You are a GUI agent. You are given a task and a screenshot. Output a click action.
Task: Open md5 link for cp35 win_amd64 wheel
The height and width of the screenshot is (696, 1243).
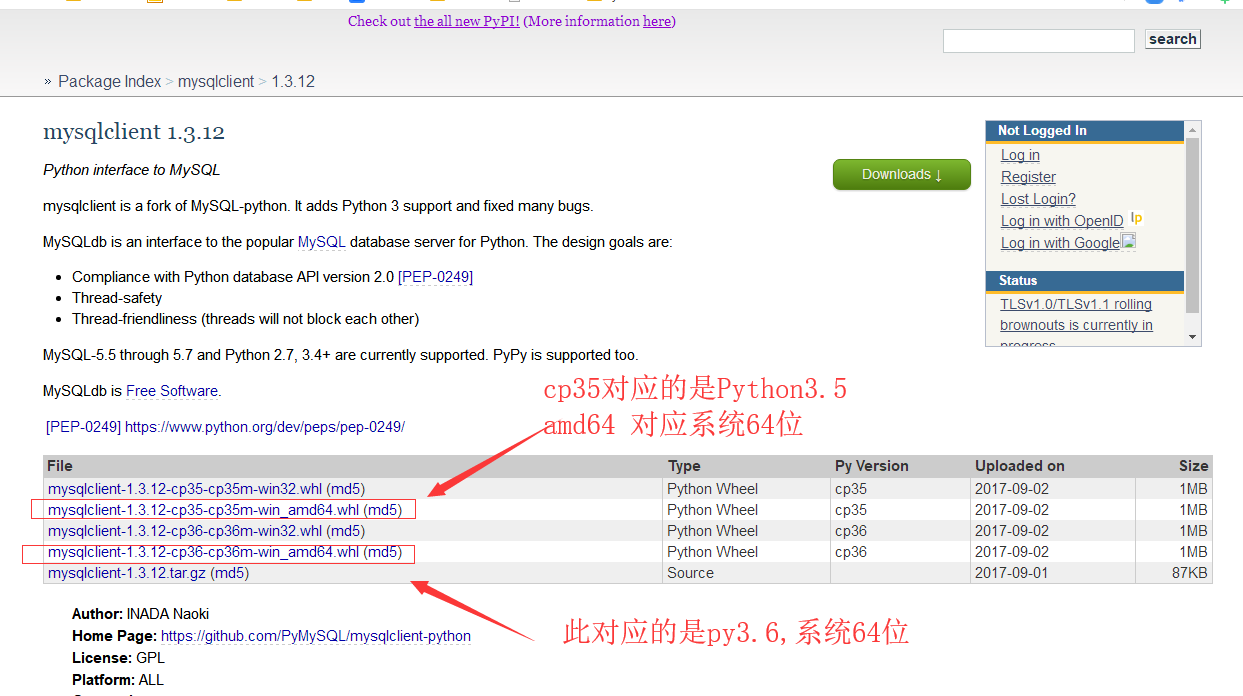point(382,510)
